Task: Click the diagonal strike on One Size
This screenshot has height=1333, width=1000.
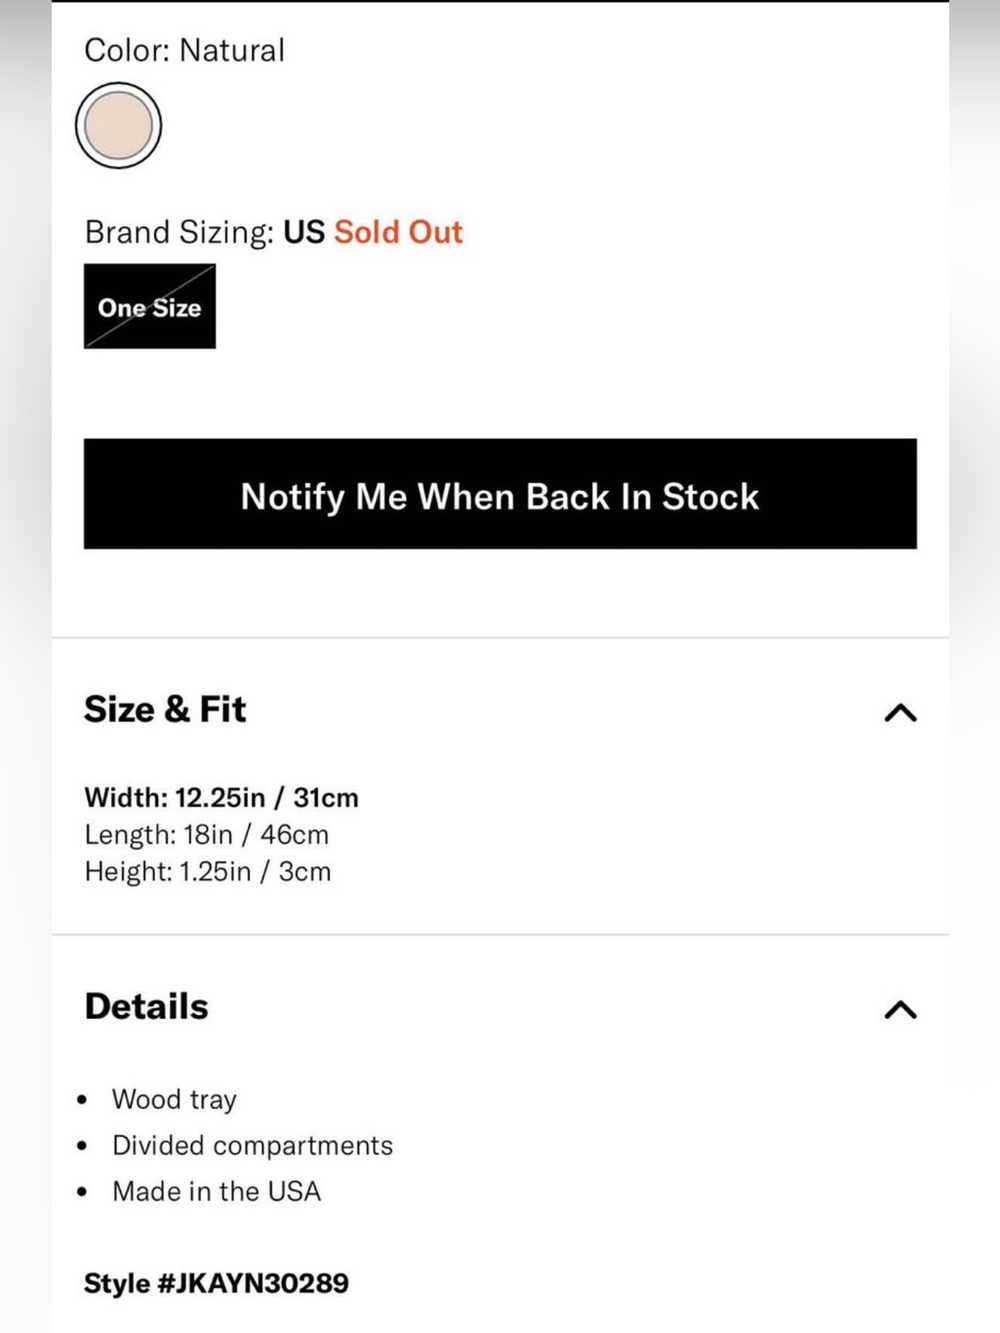Action: 150,306
